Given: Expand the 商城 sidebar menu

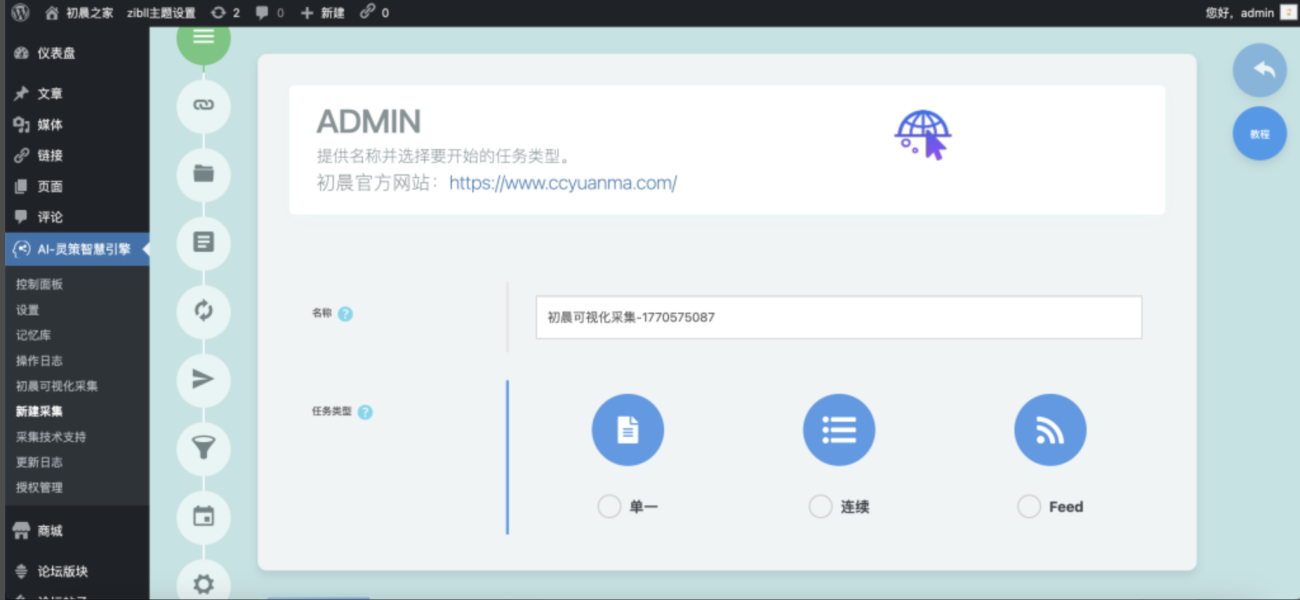Looking at the screenshot, I should coord(50,531).
